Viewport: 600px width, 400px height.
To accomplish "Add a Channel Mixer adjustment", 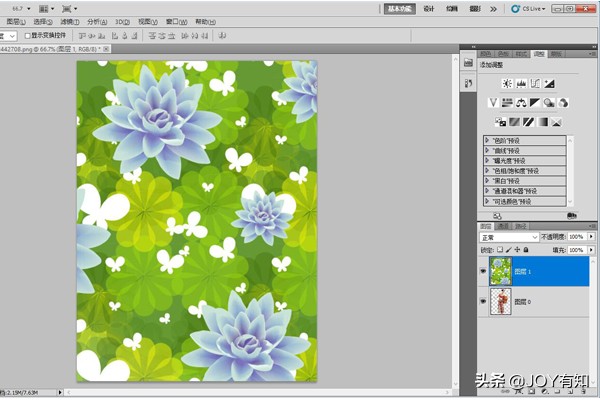I will point(563,103).
